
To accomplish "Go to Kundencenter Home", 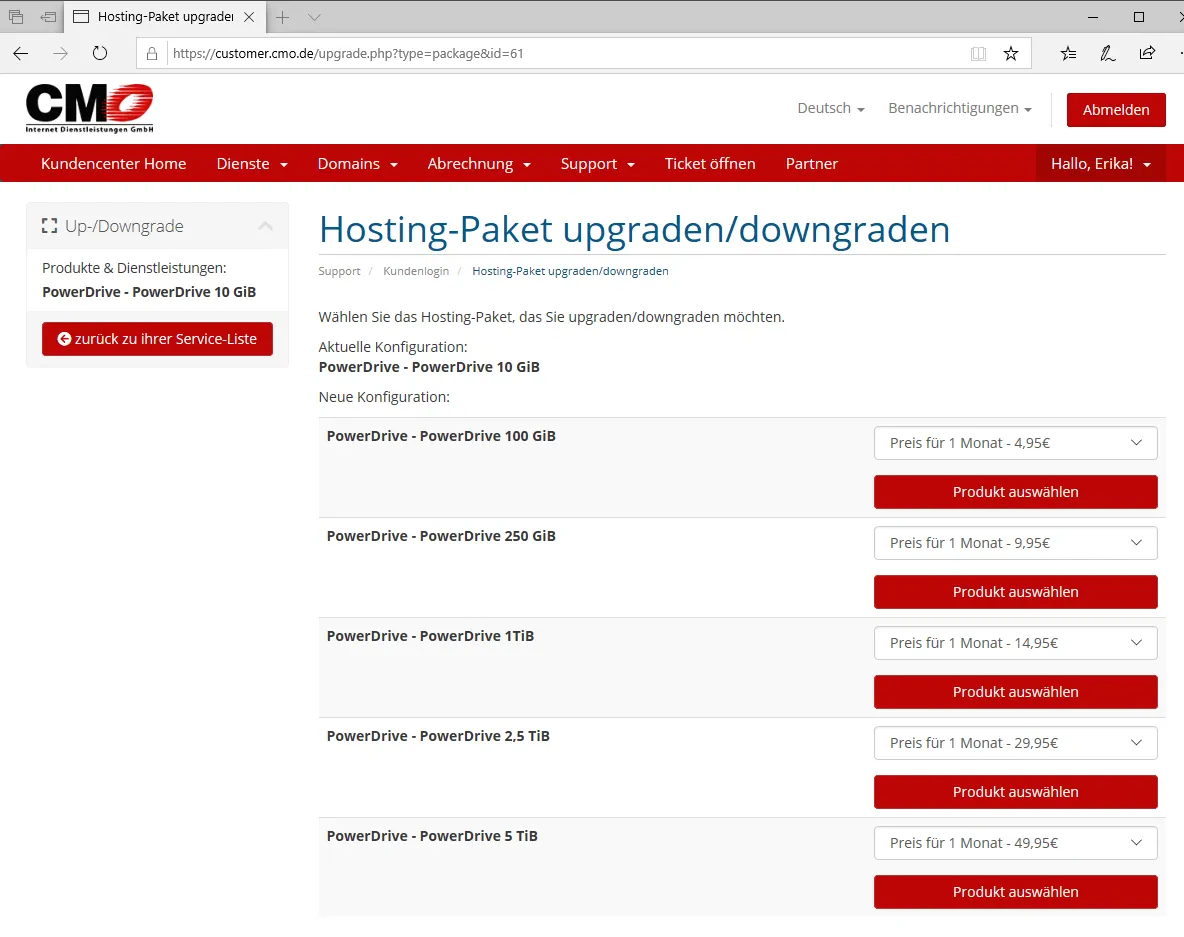I will pos(113,163).
